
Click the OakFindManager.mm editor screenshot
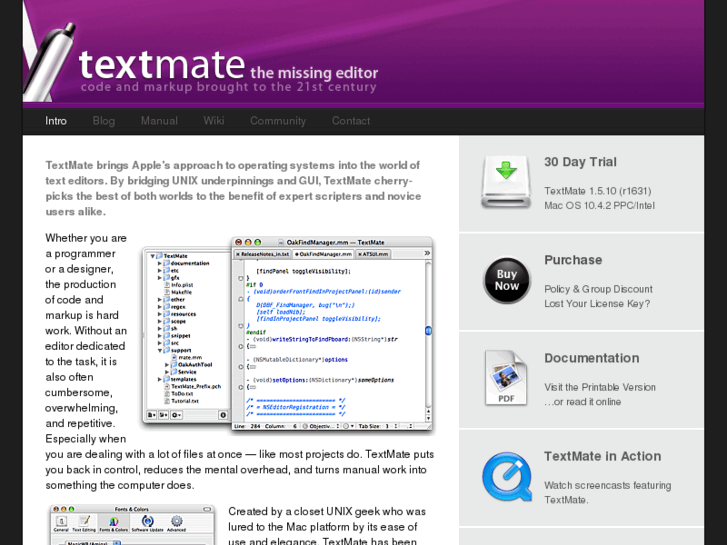[288, 336]
